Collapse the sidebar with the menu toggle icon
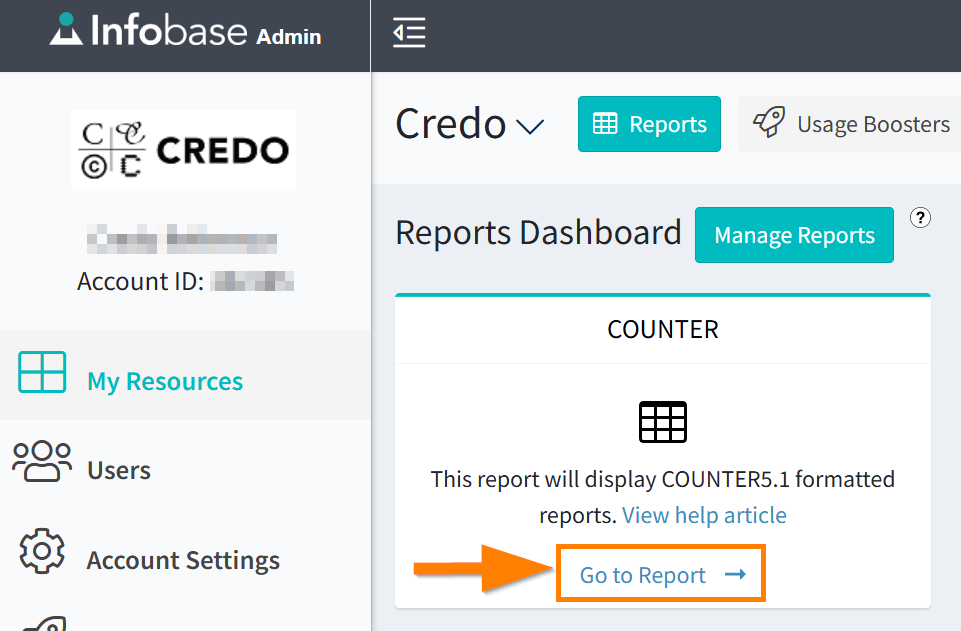The height and width of the screenshot is (631, 961). [x=409, y=32]
